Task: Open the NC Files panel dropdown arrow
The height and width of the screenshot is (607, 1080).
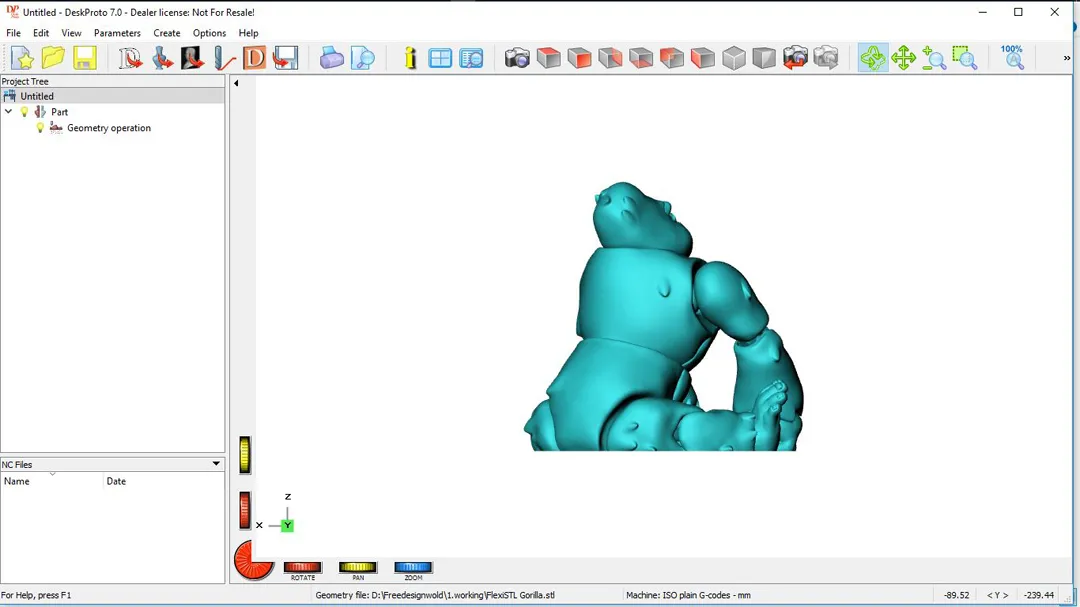Action: click(x=216, y=464)
